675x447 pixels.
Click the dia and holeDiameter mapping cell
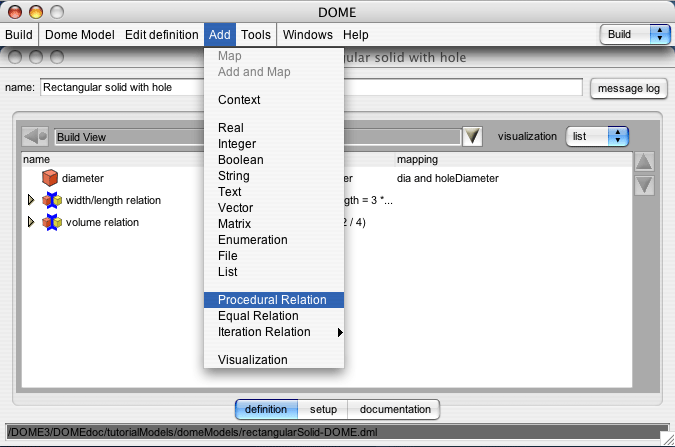448,178
